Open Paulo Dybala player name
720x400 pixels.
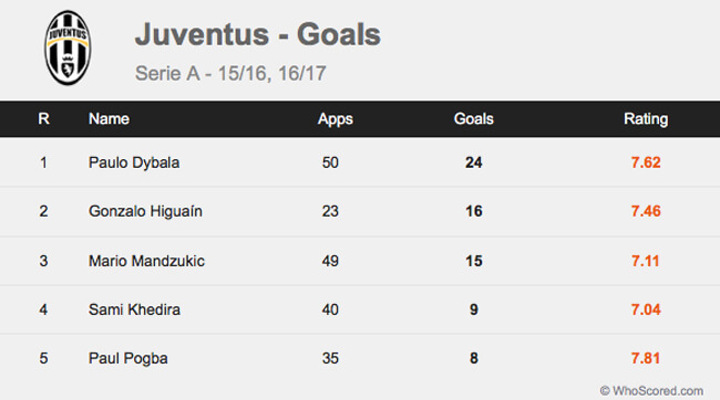coord(134,163)
